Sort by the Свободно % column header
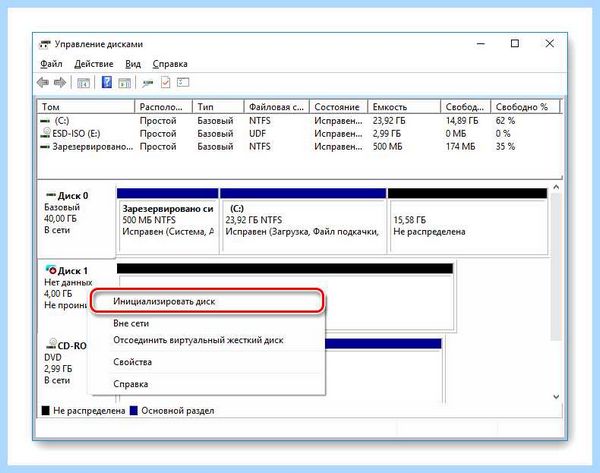The width and height of the screenshot is (600, 473). (525, 107)
